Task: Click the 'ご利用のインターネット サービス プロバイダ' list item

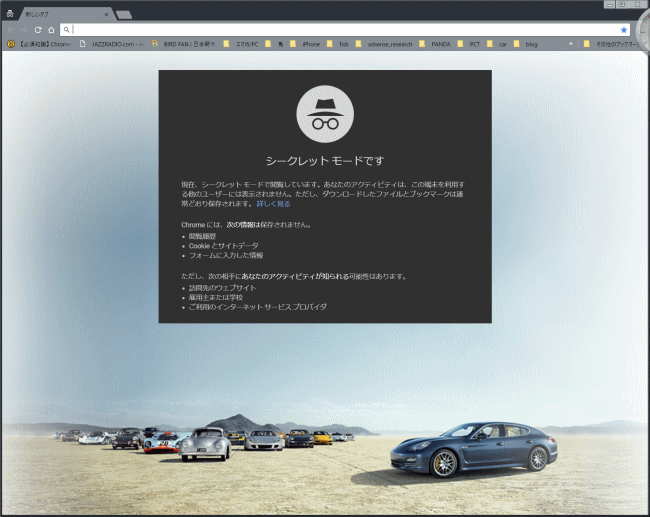Action: [257, 307]
